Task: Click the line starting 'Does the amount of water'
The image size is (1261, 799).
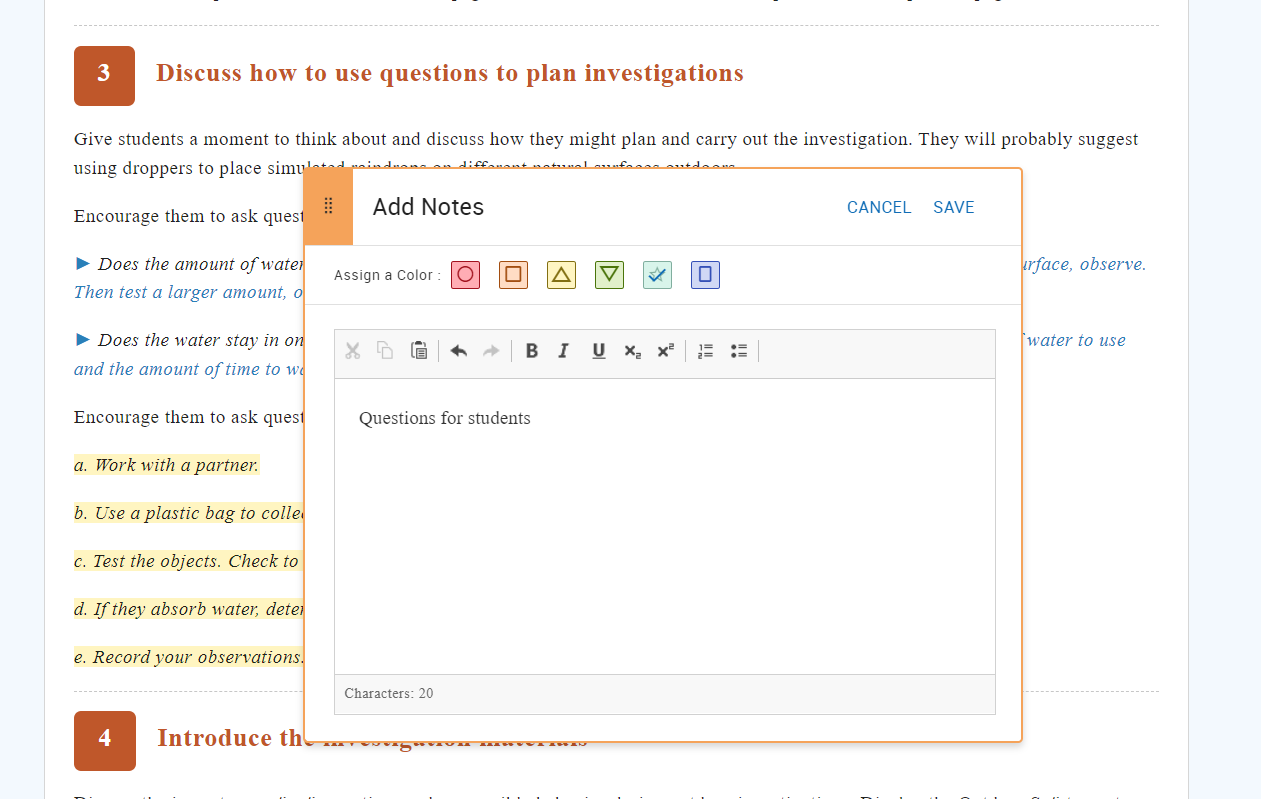Action: coord(201,264)
